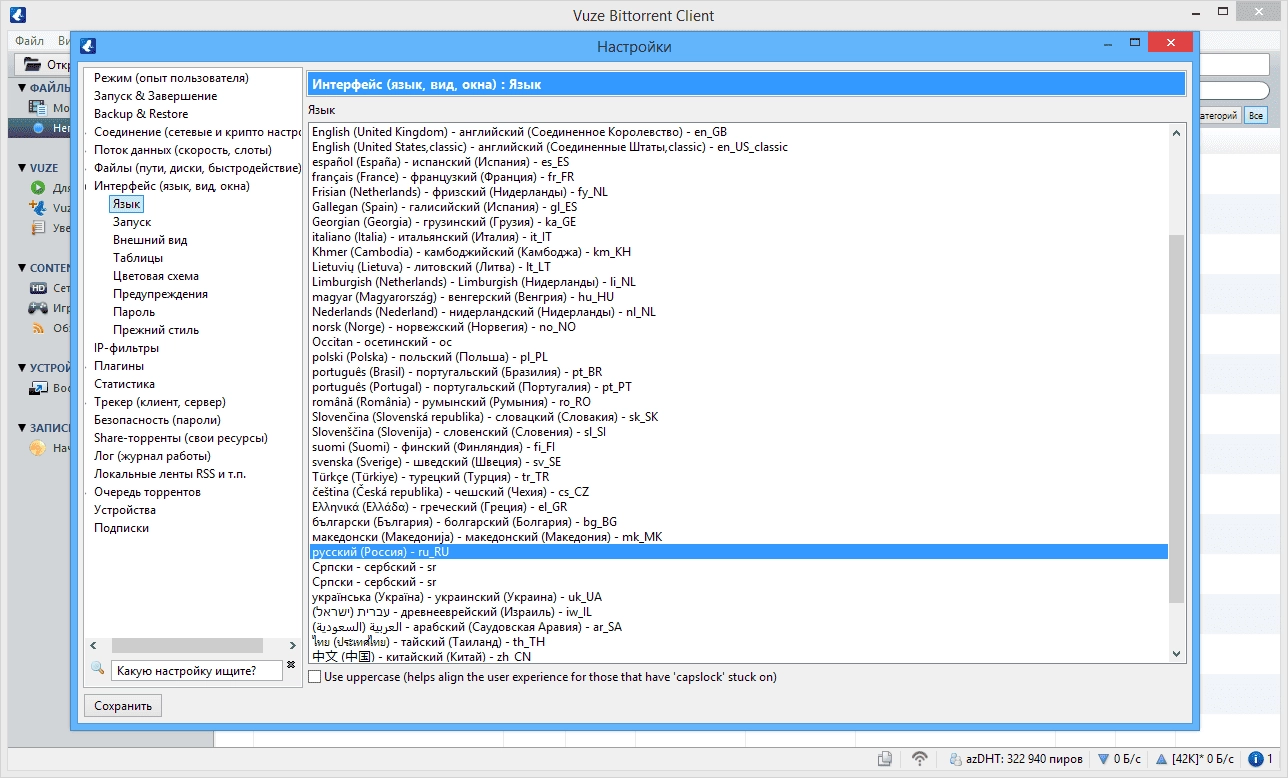
Task: Click the magnifier icon beside the settings search
Action: pos(98,668)
